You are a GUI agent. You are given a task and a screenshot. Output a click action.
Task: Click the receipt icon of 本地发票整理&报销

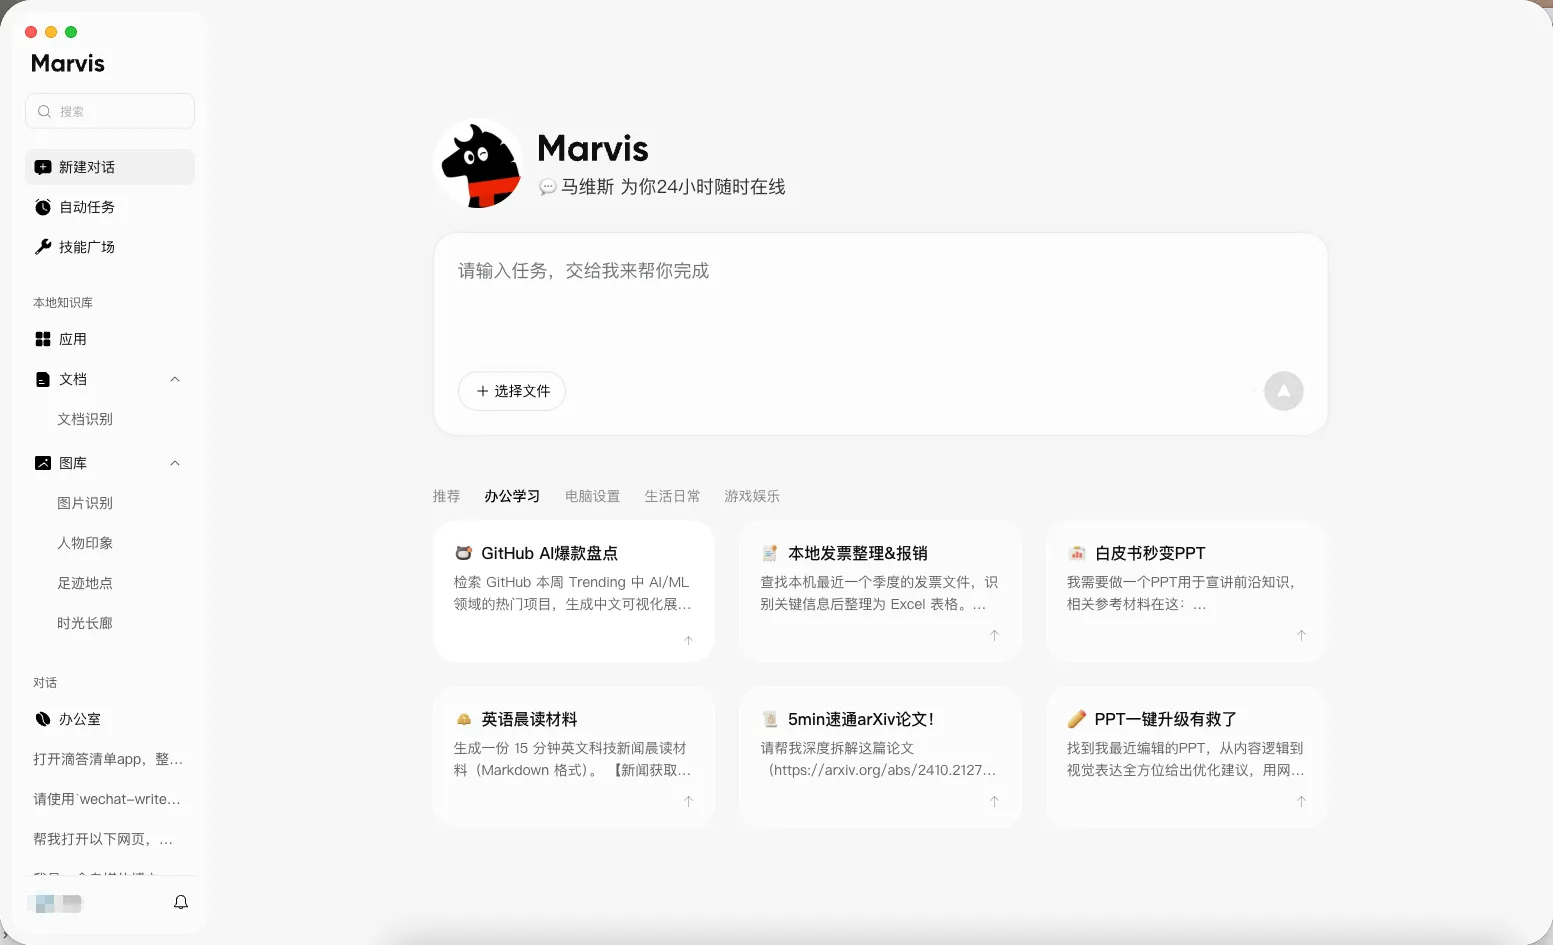click(x=770, y=553)
